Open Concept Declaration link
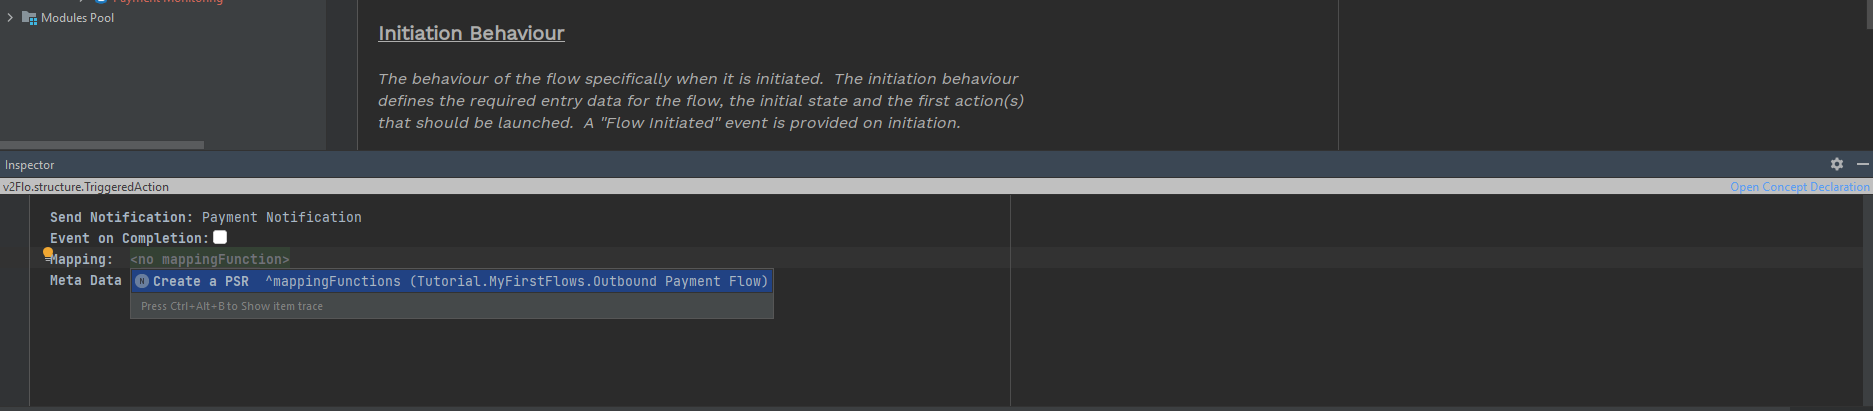This screenshot has width=1873, height=411. click(1799, 187)
